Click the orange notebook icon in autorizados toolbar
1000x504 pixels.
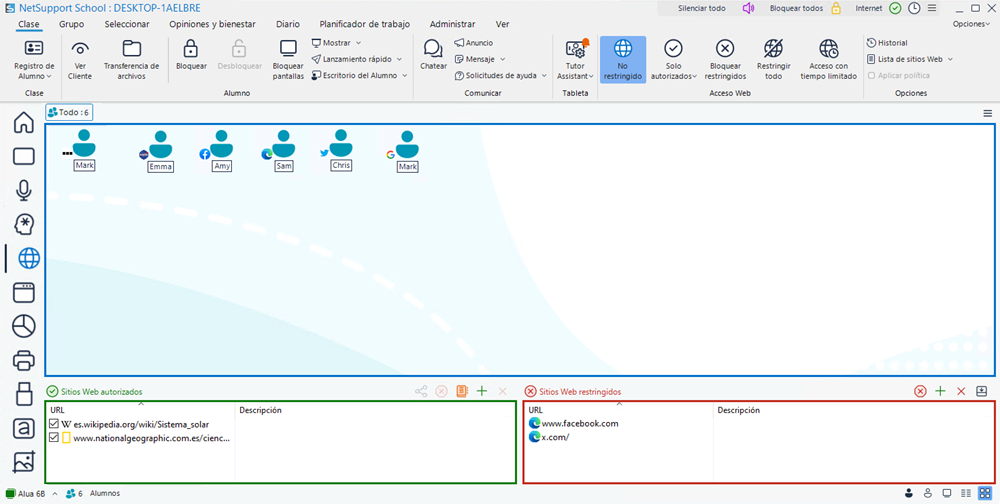point(462,391)
